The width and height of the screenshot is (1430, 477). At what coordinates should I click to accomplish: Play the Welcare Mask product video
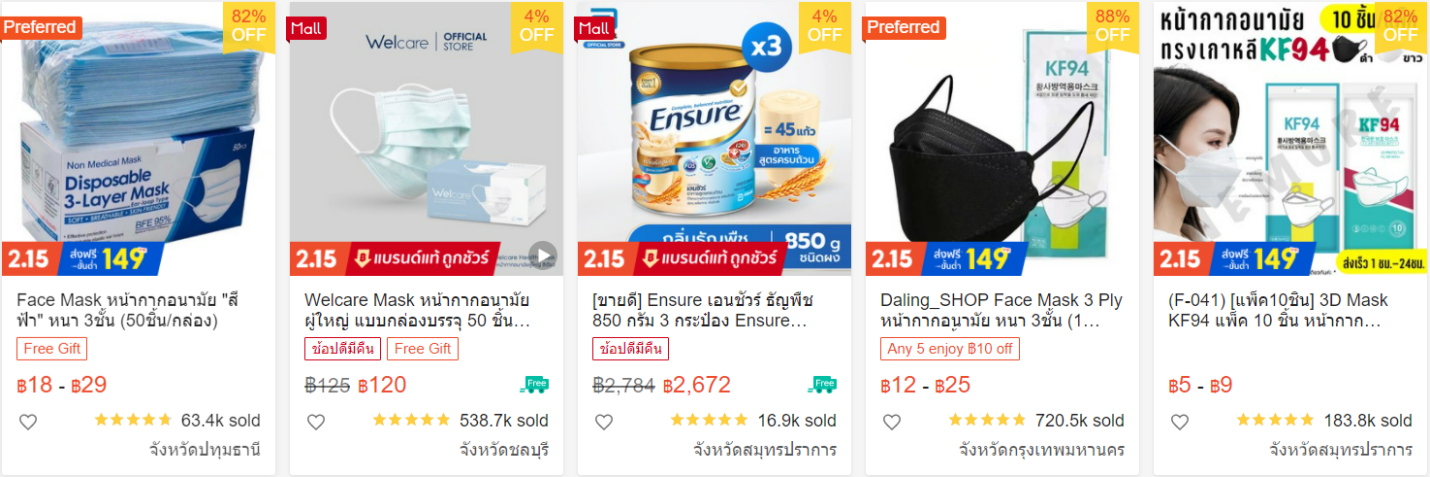pos(542,256)
